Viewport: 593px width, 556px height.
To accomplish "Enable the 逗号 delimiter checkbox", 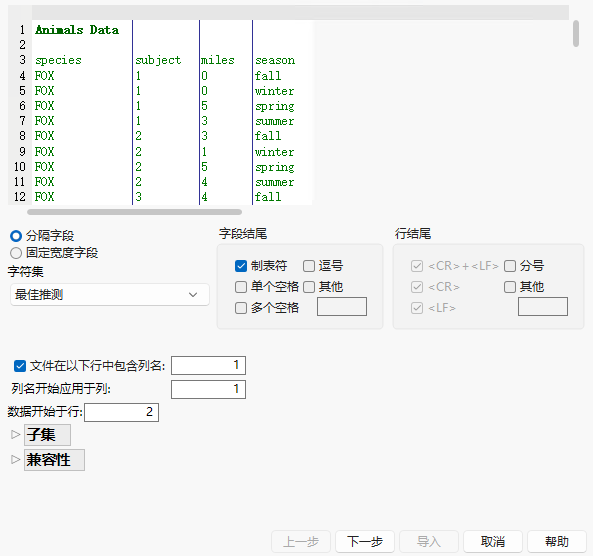I will 309,266.
